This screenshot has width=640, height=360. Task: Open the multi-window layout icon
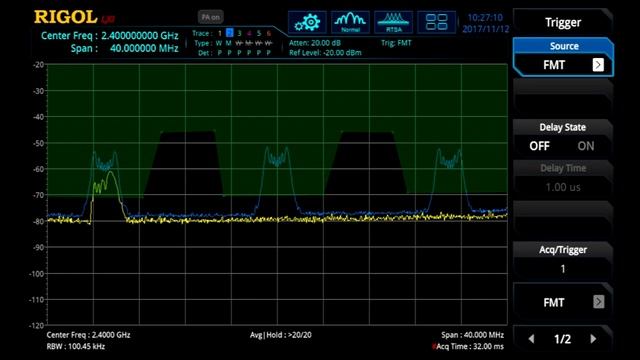436,22
